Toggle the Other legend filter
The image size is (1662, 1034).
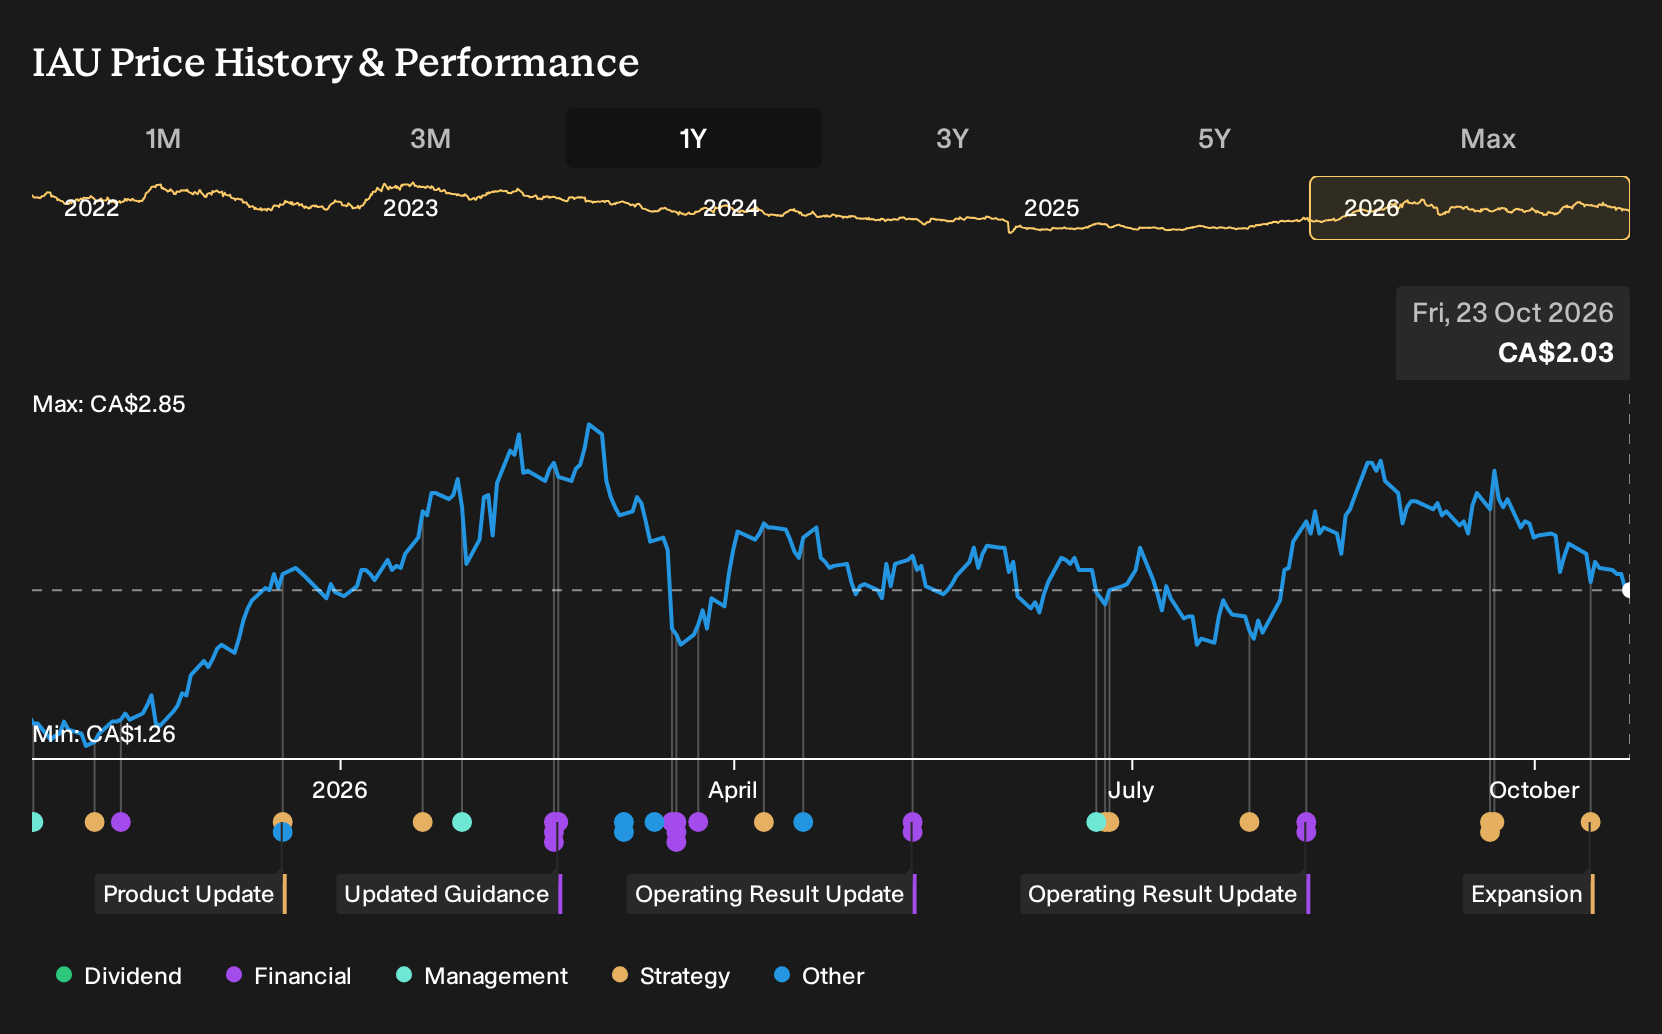(x=819, y=976)
